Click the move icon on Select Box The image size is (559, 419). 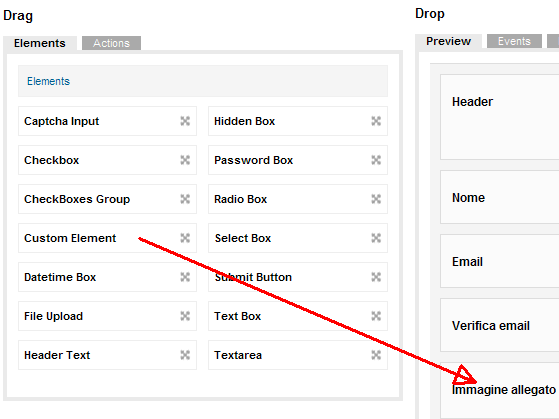pos(376,238)
